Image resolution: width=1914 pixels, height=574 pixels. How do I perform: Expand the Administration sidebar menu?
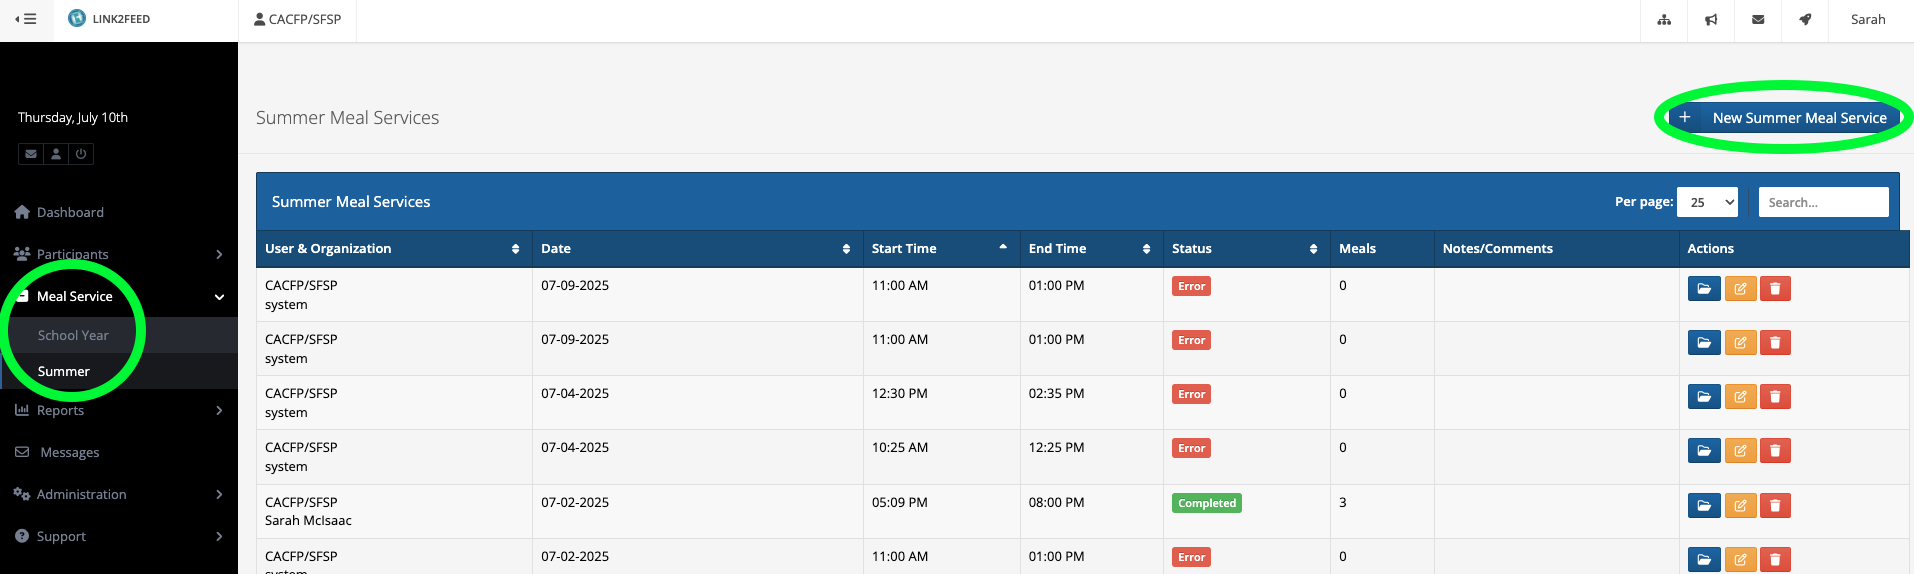[119, 494]
